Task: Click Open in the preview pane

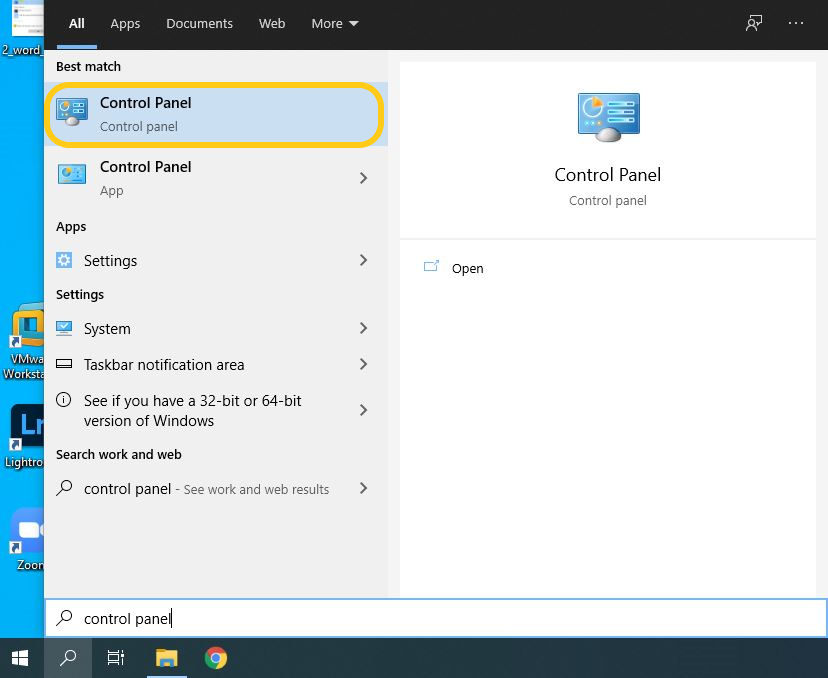Action: pos(467,268)
